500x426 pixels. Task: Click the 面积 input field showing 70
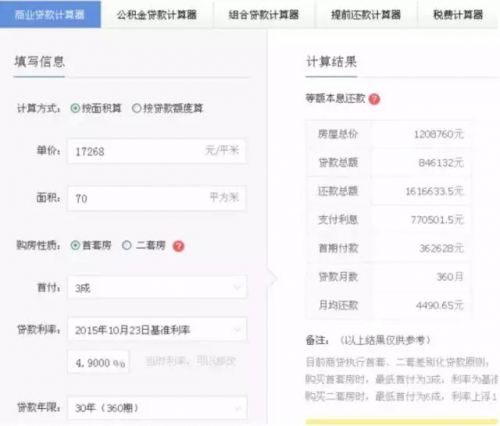pos(157,198)
